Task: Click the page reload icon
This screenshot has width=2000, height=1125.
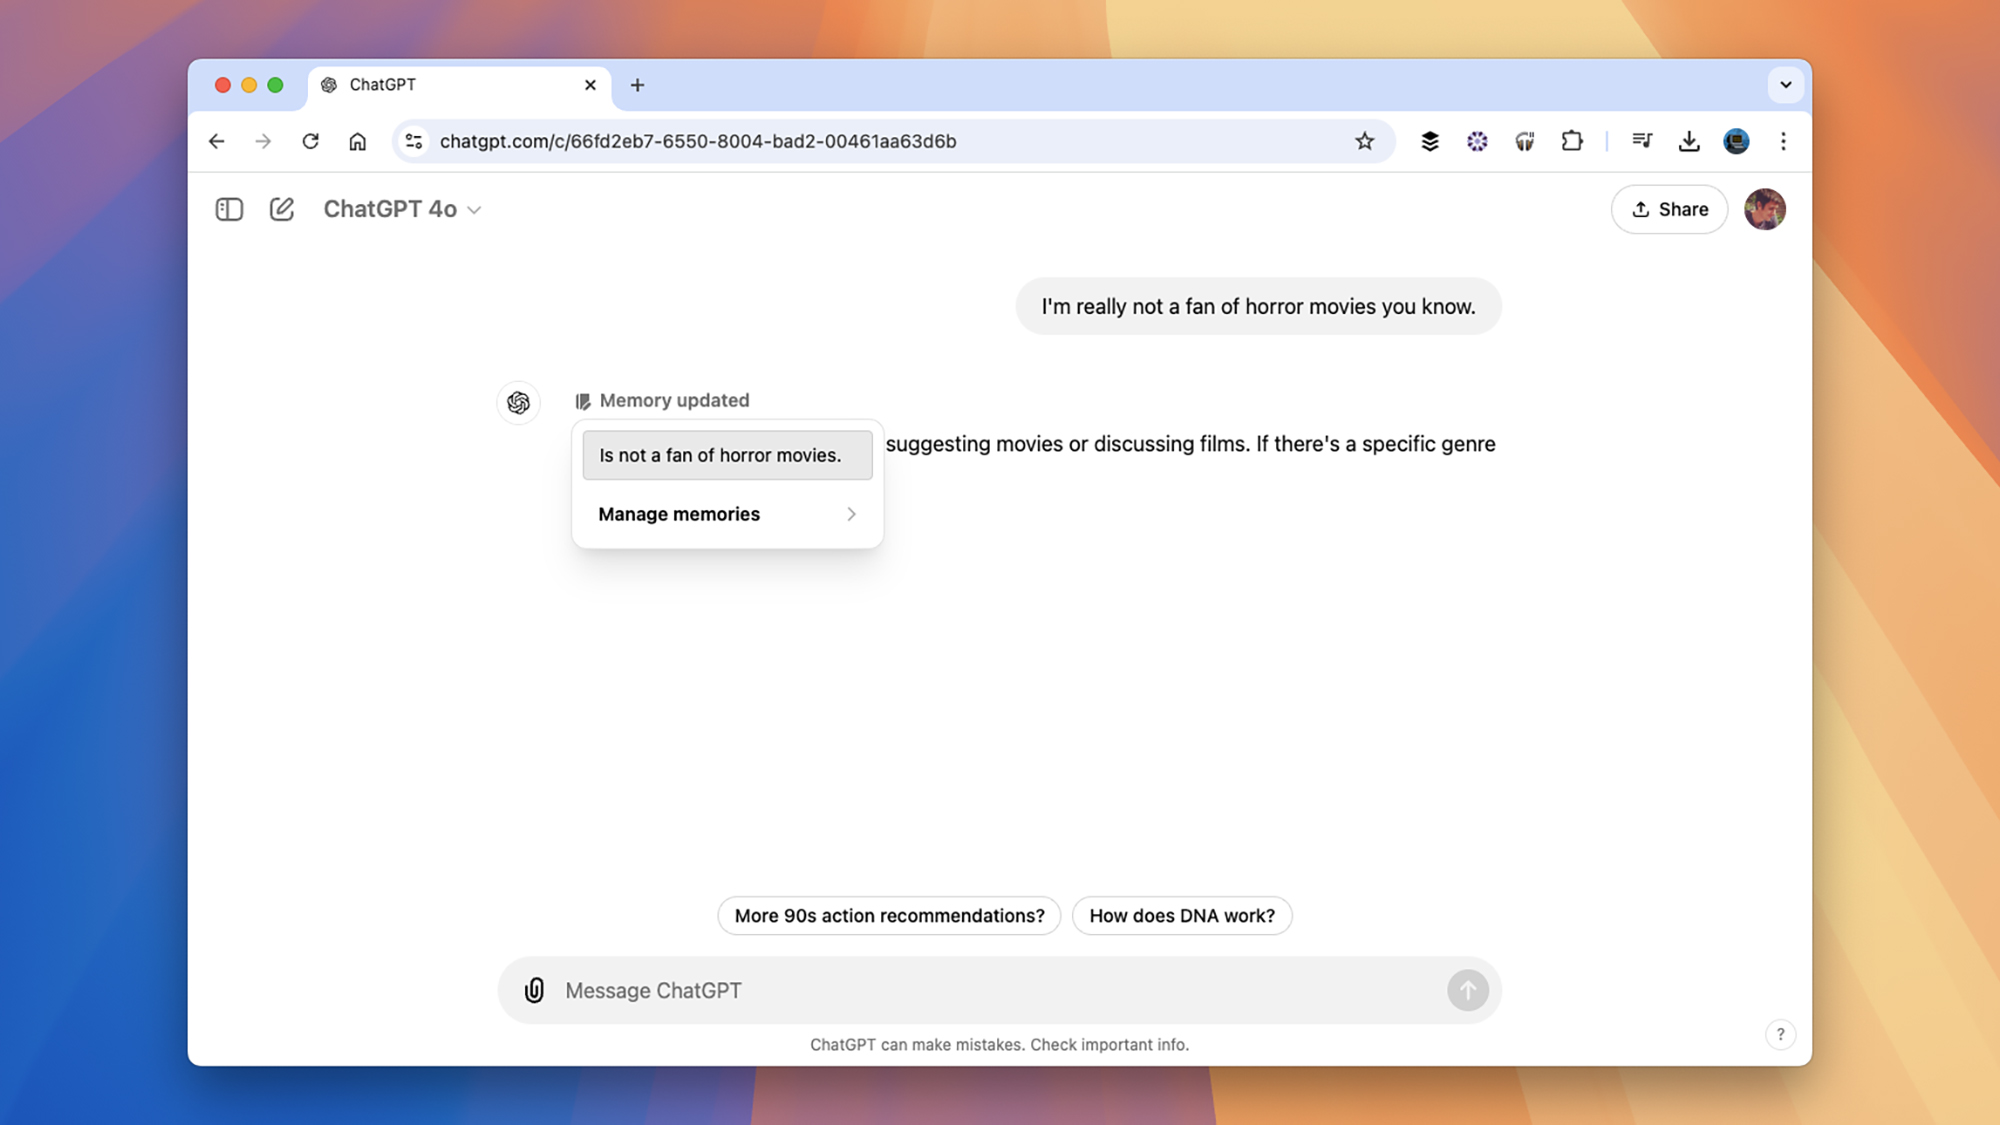Action: click(309, 140)
